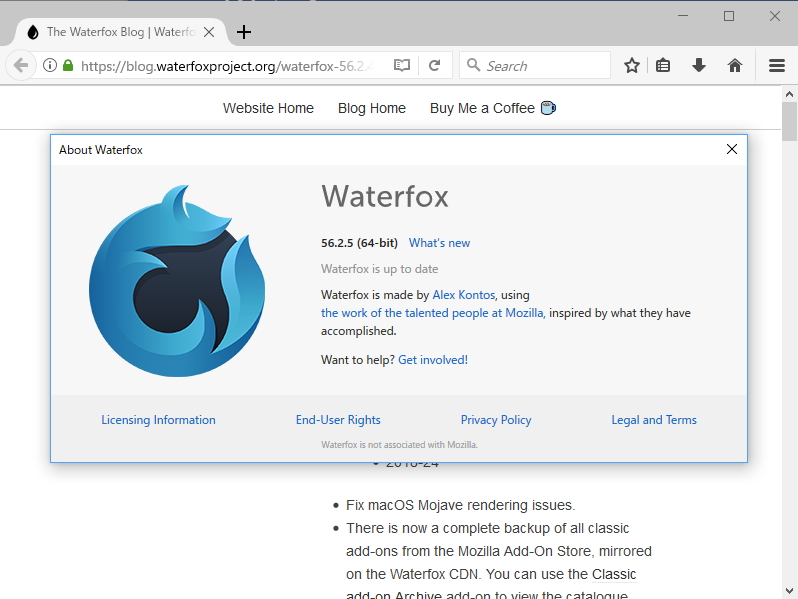Select The Waterfox Blog tab
The height and width of the screenshot is (599, 798).
[121, 32]
